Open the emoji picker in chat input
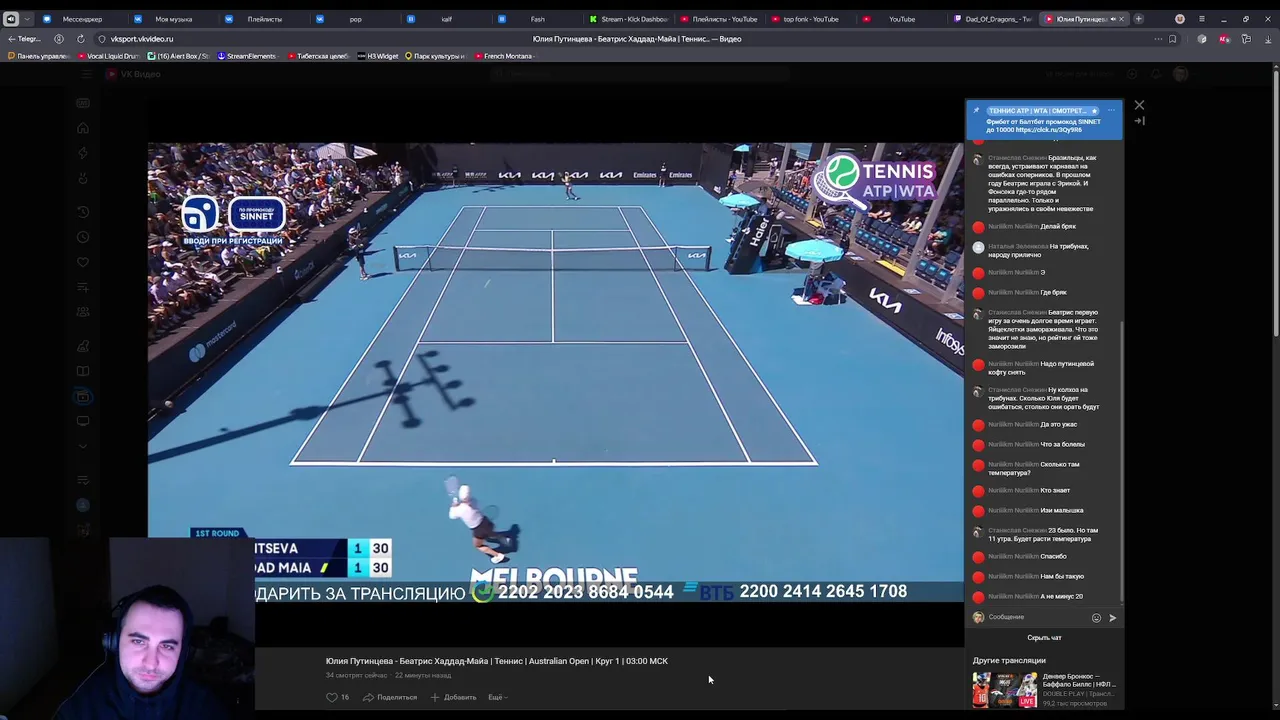 click(1096, 618)
